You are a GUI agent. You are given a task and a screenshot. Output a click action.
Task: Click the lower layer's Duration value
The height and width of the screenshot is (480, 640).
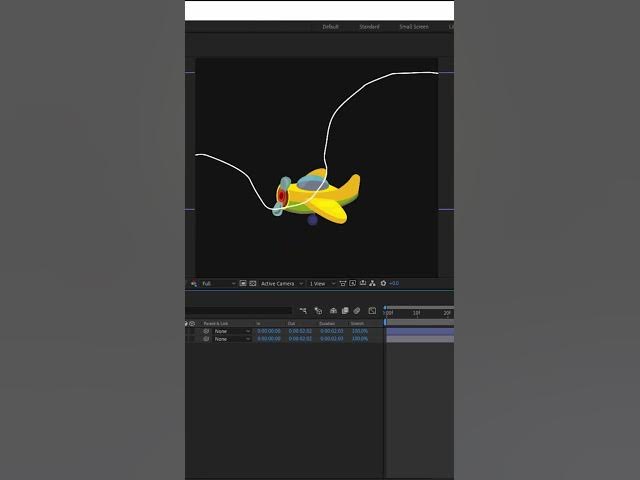click(x=331, y=339)
